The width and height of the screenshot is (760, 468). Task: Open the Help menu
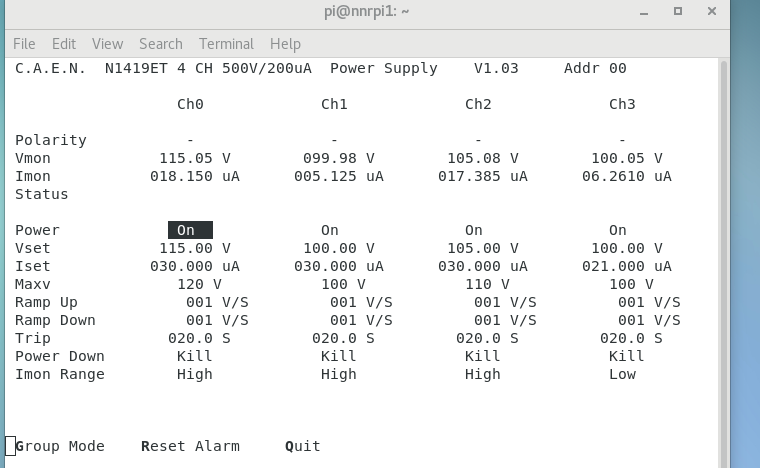tap(285, 44)
